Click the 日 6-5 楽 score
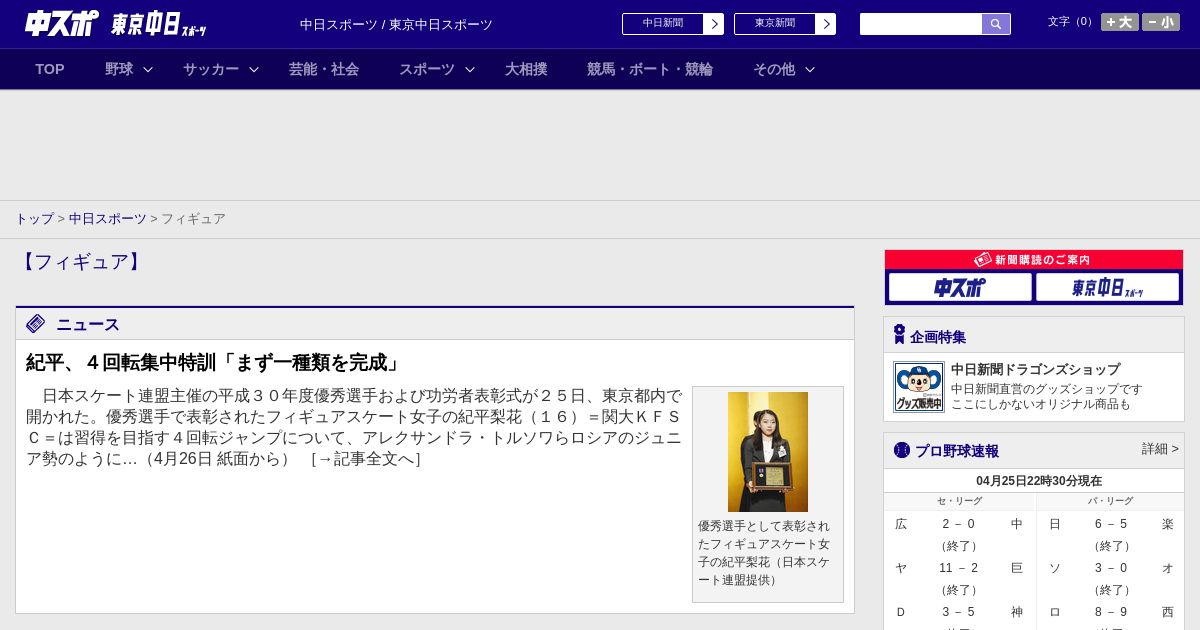 pyautogui.click(x=1111, y=524)
